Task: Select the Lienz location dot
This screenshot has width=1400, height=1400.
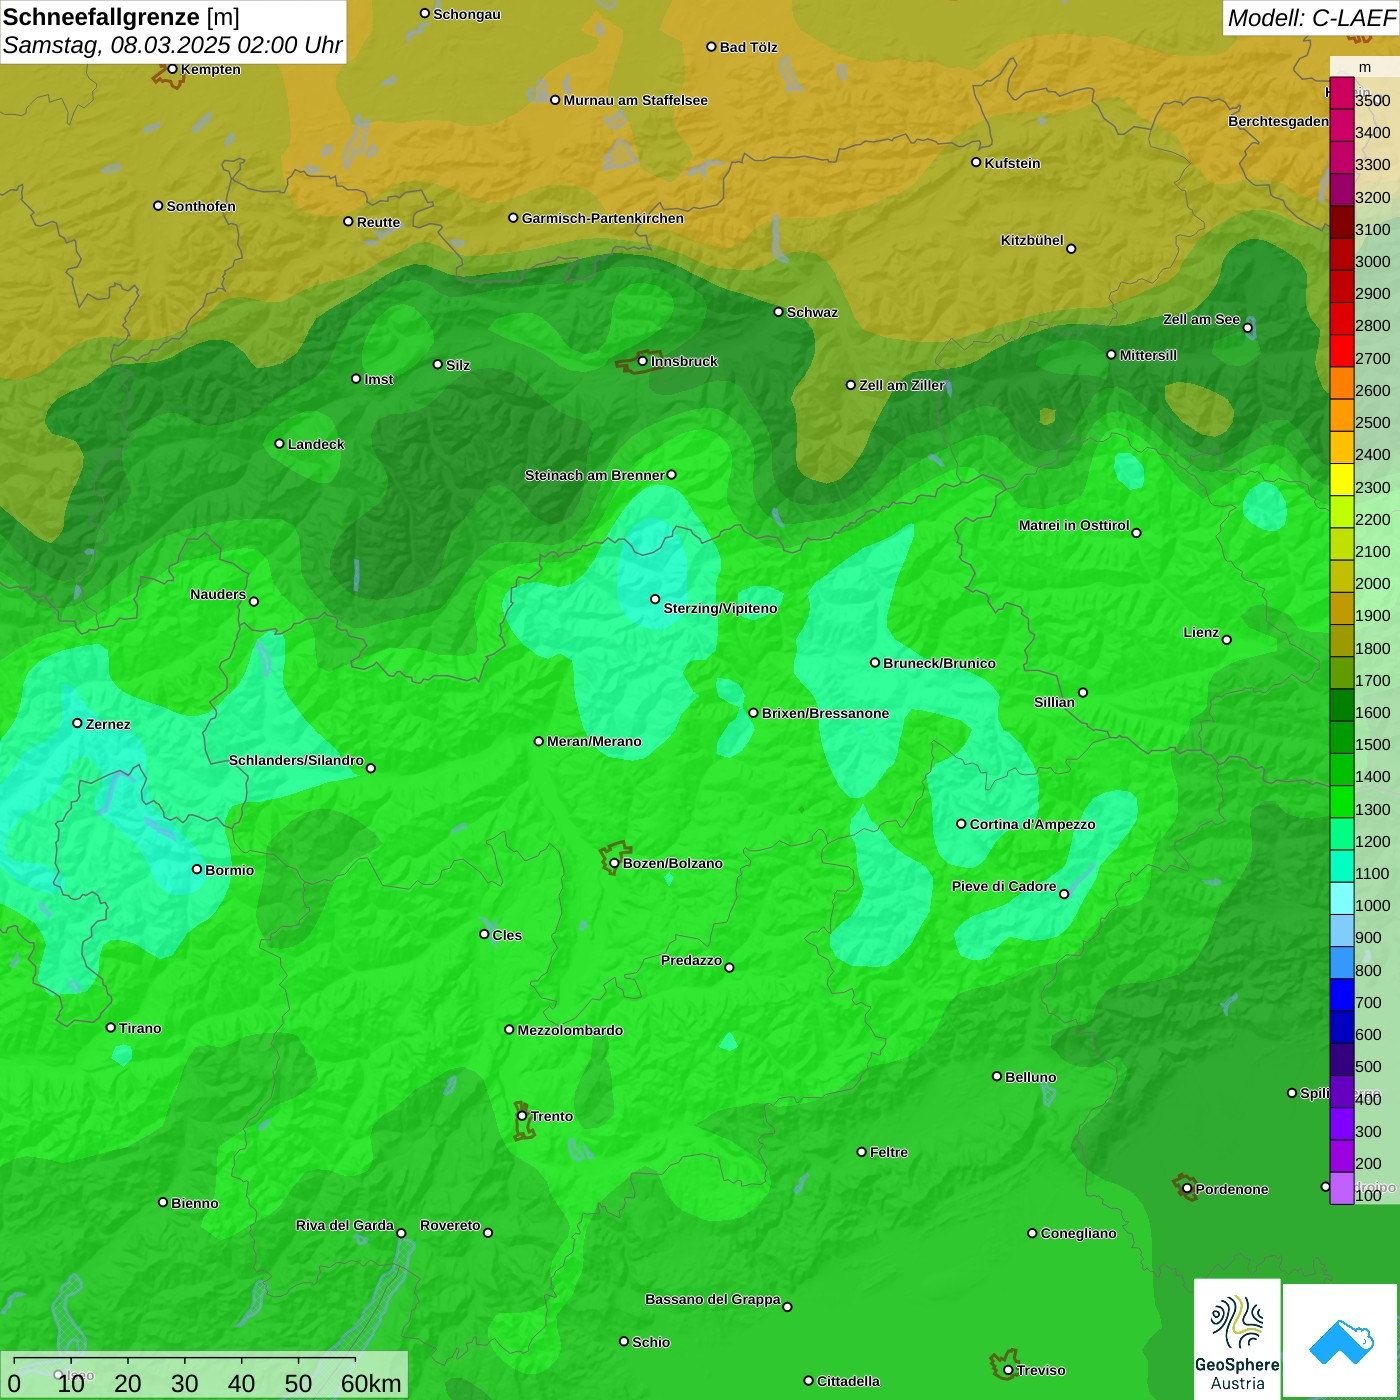Action: (1227, 640)
